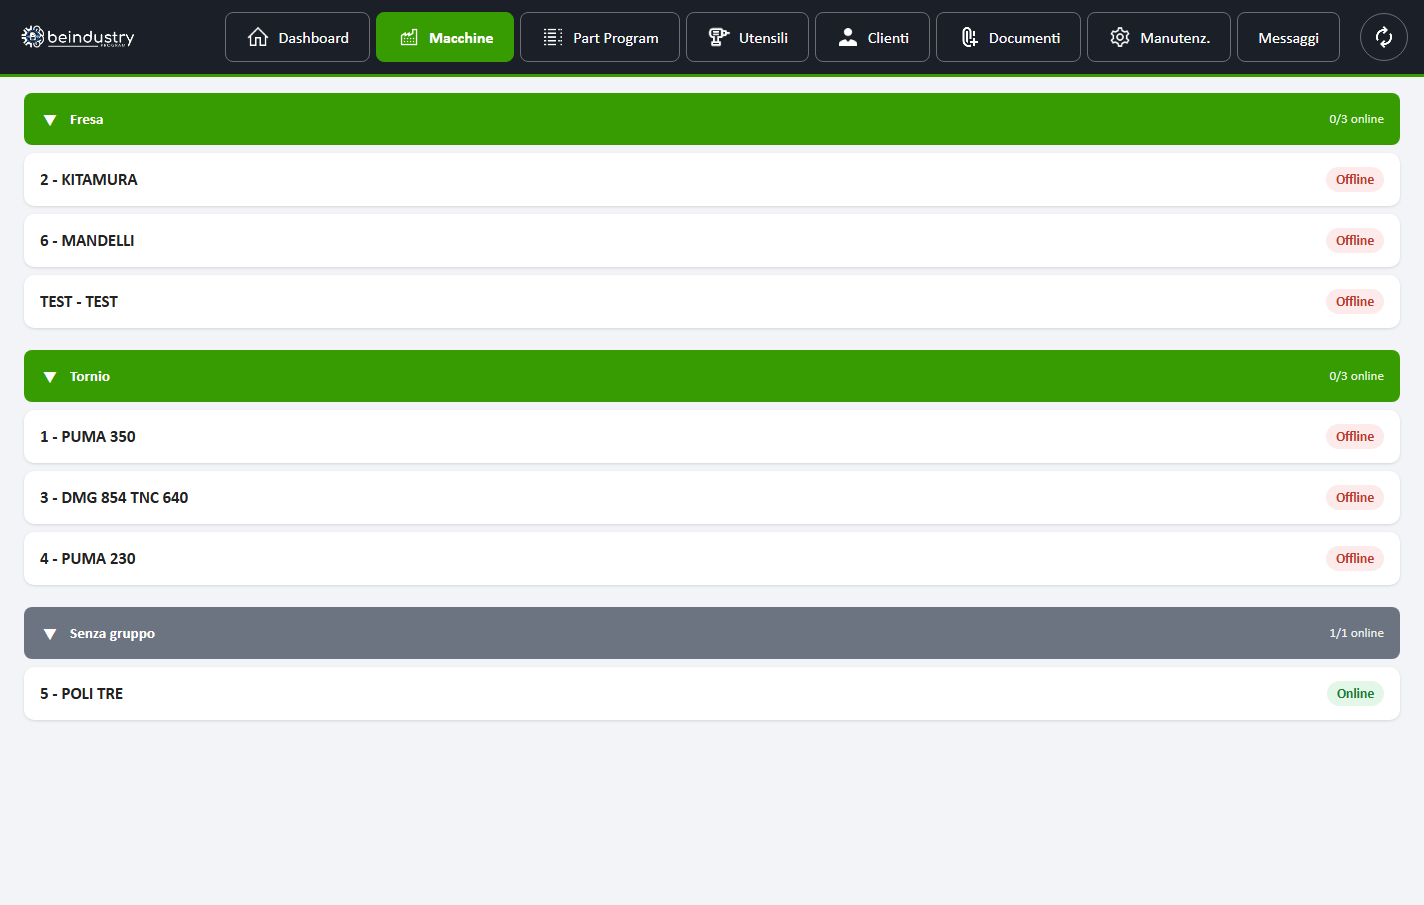Collapse the Senza gruppo triangle
The width and height of the screenshot is (1424, 905).
pos(50,634)
